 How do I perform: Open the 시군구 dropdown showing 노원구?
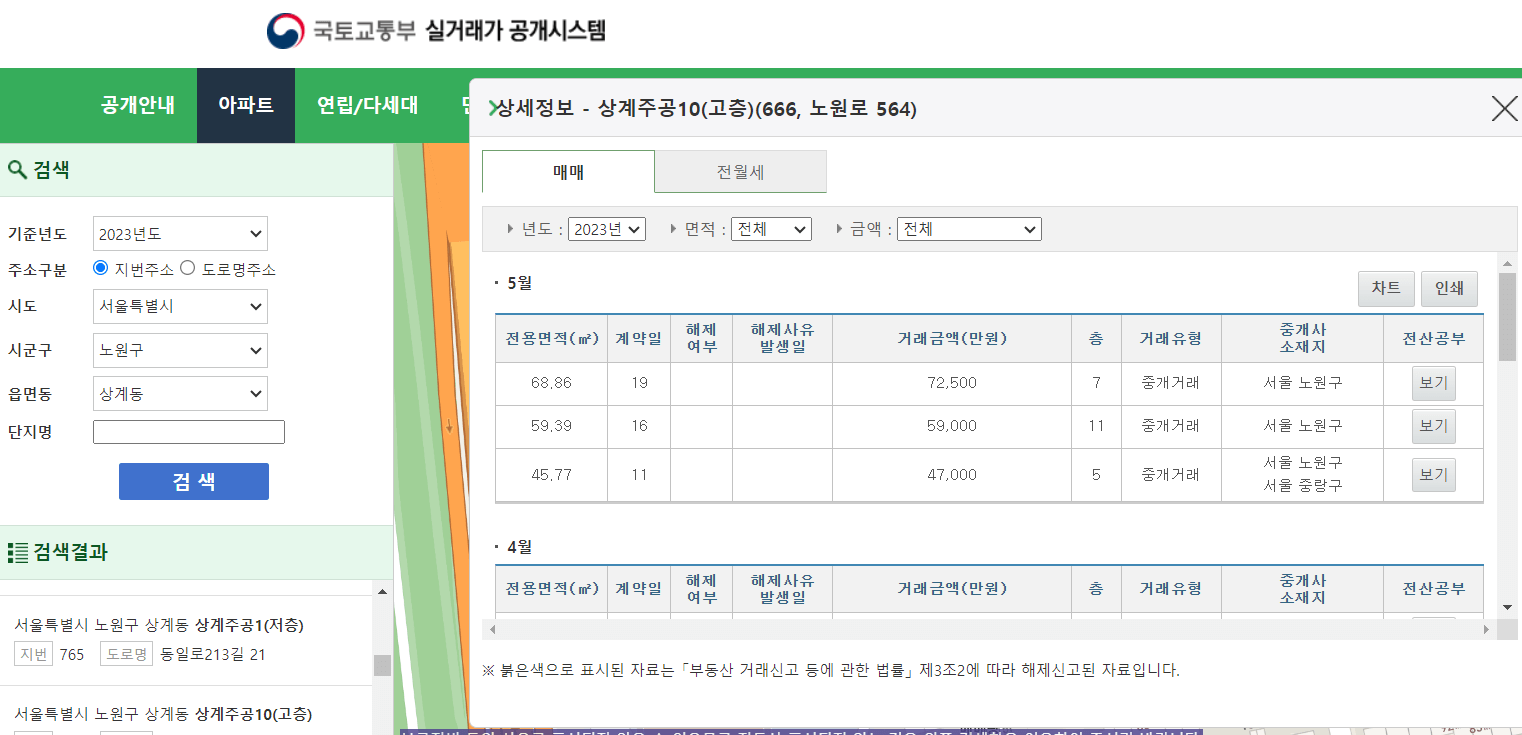click(180, 350)
